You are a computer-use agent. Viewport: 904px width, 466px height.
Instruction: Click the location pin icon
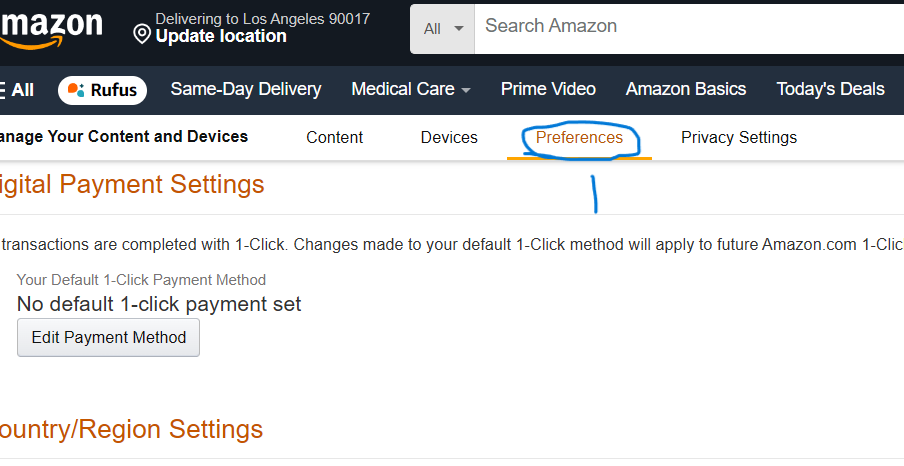[x=142, y=34]
